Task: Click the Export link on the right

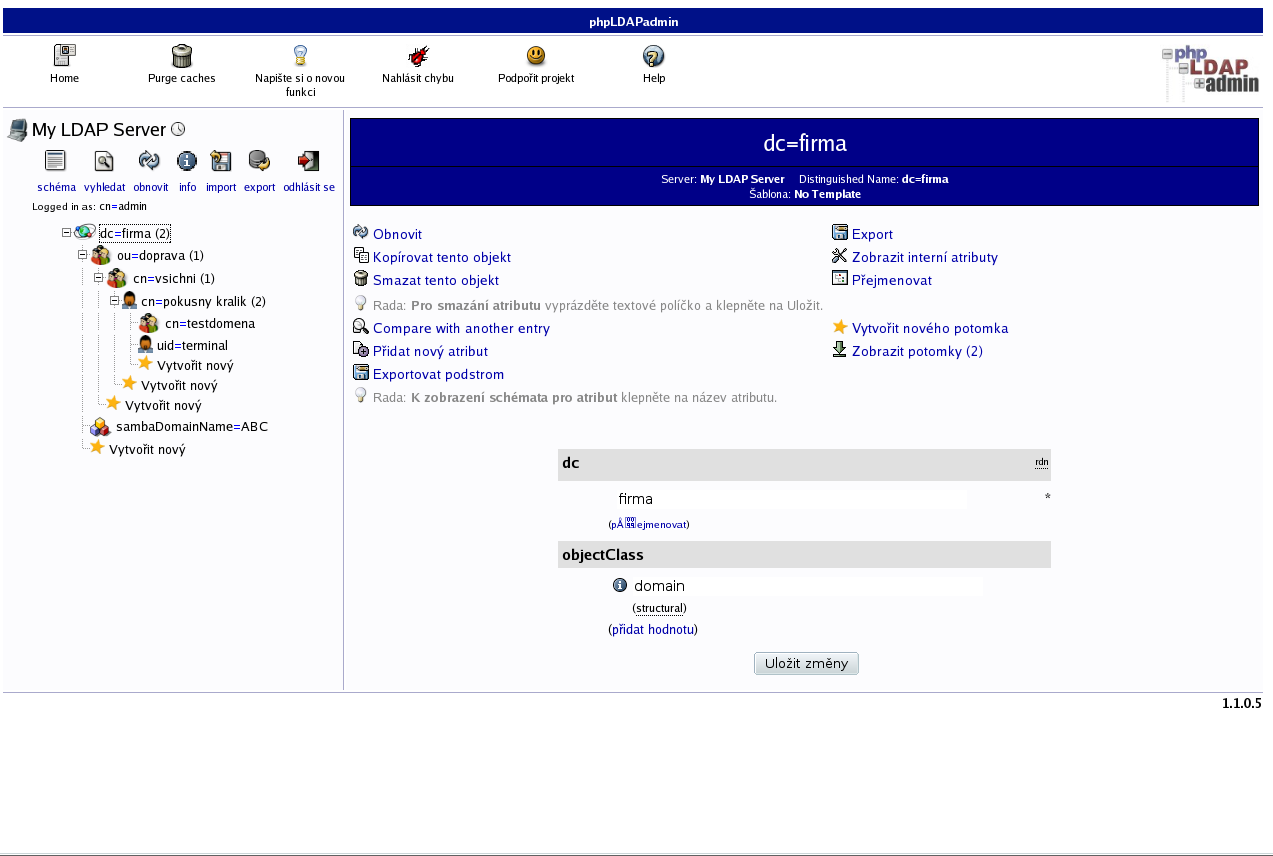Action: tap(872, 234)
